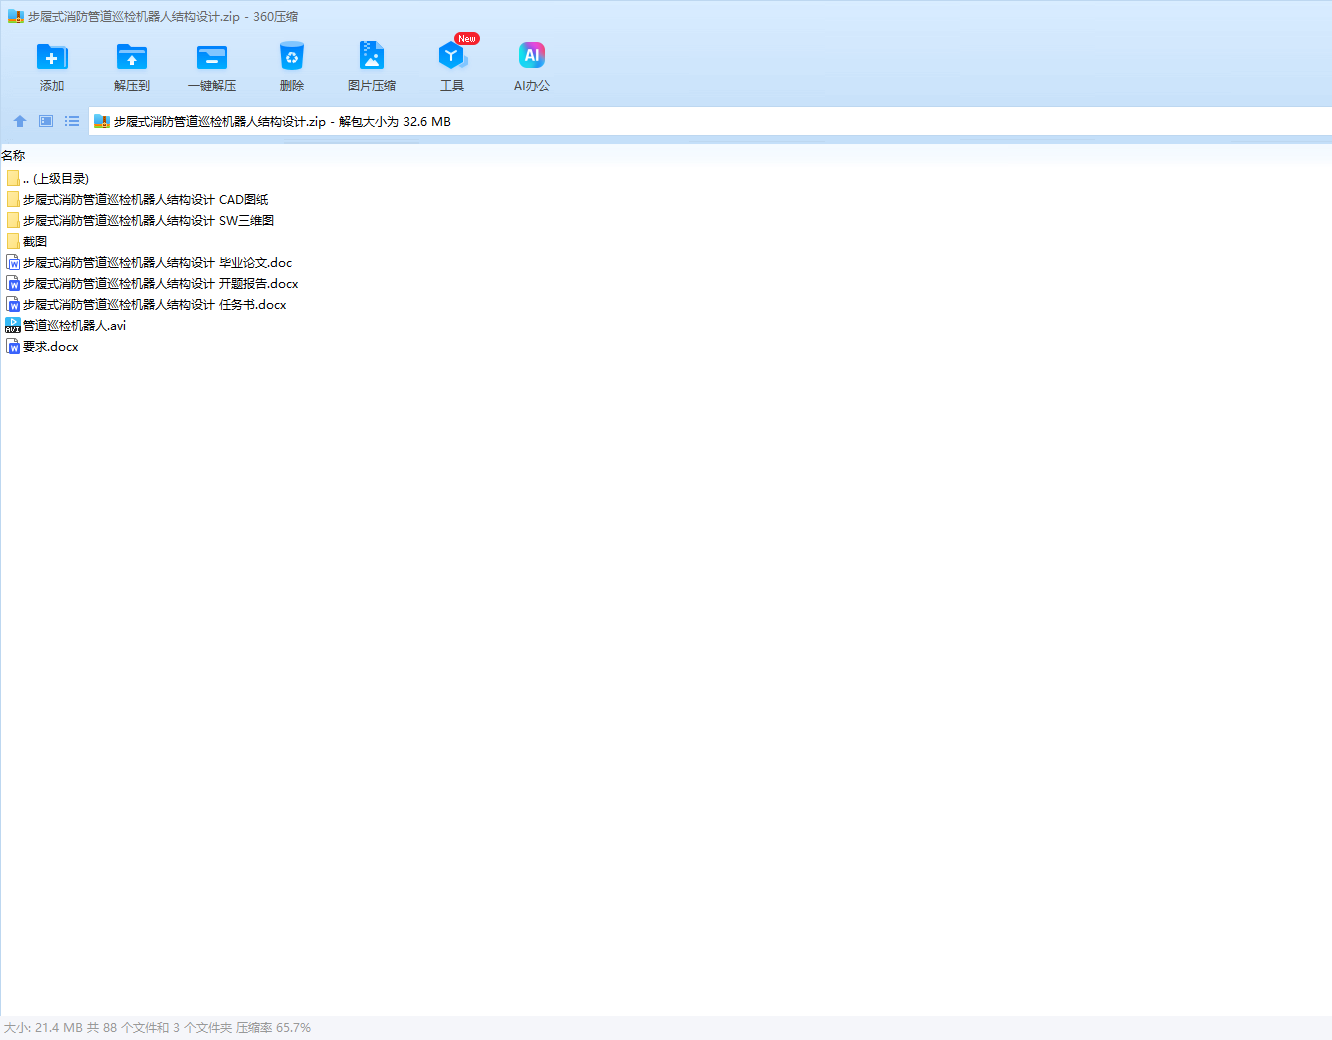Click the Word icon of 要求.docx

click(13, 346)
